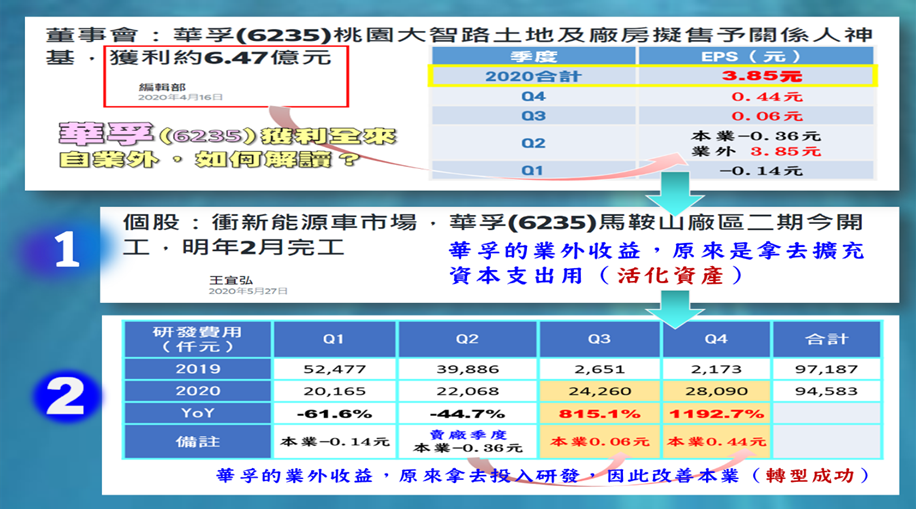Click the cyan down arrow below the EPS table
Screen dimensions: 916x509
[678, 188]
